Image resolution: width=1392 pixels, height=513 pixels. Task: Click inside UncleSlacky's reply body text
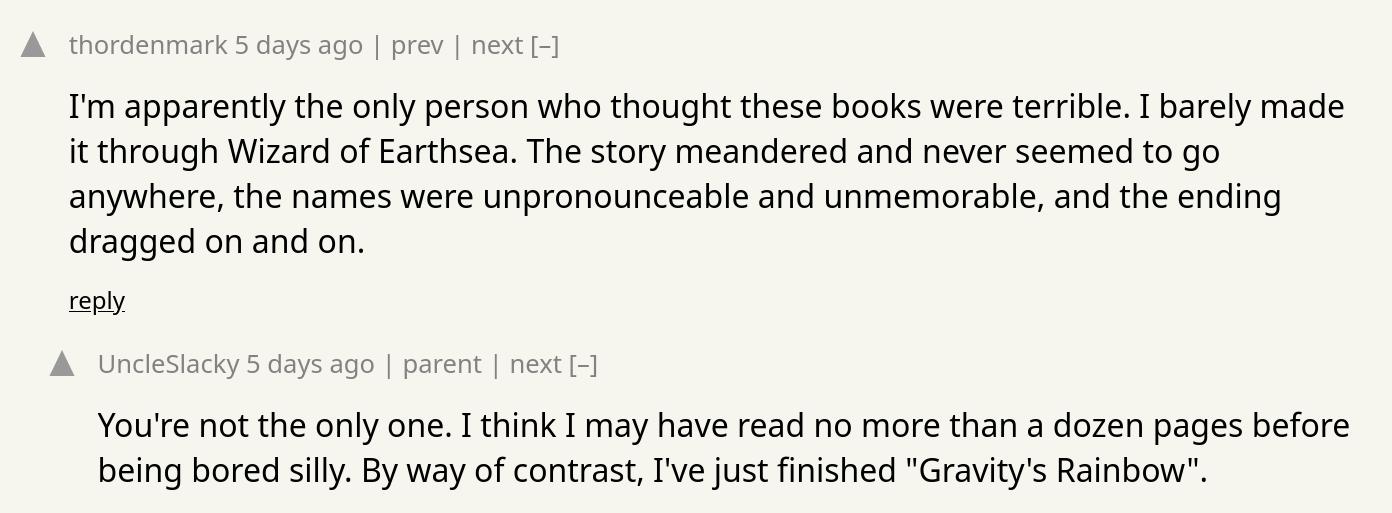[724, 447]
